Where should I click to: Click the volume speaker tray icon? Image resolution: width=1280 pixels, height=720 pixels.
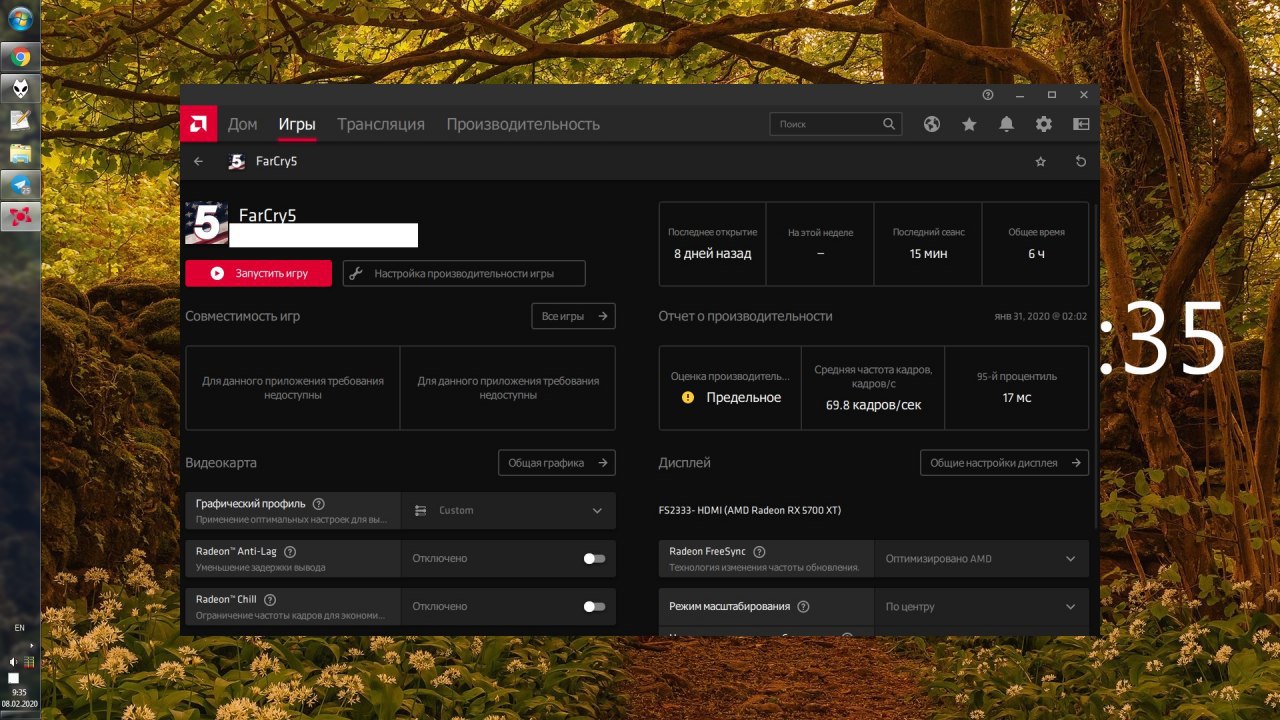point(13,662)
